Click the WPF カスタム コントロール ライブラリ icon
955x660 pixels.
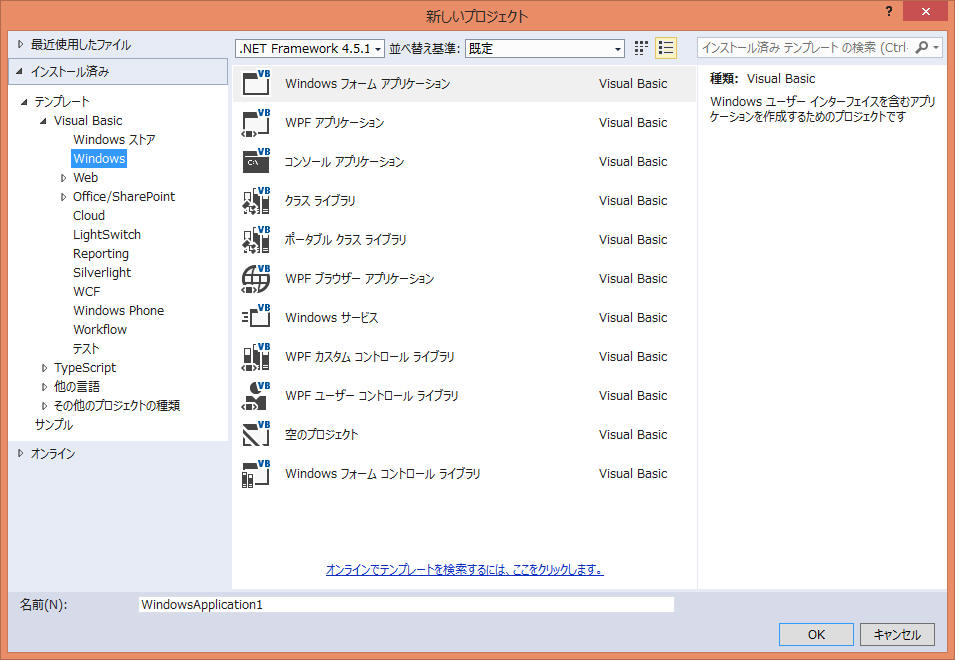(256, 356)
